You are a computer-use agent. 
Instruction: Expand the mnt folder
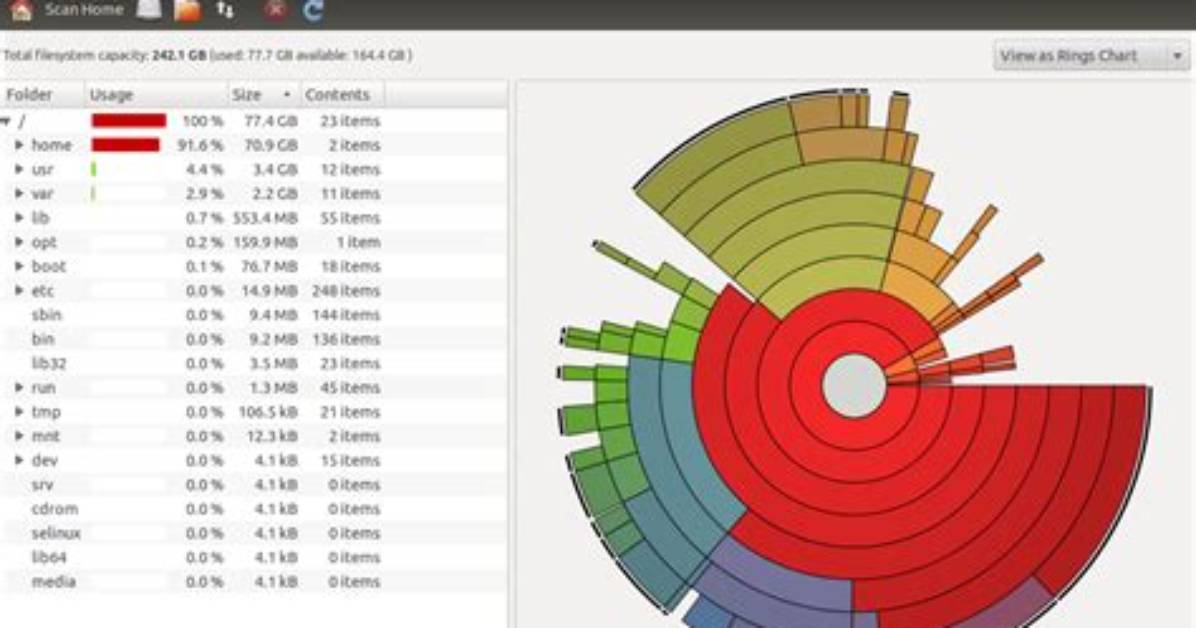click(19, 436)
